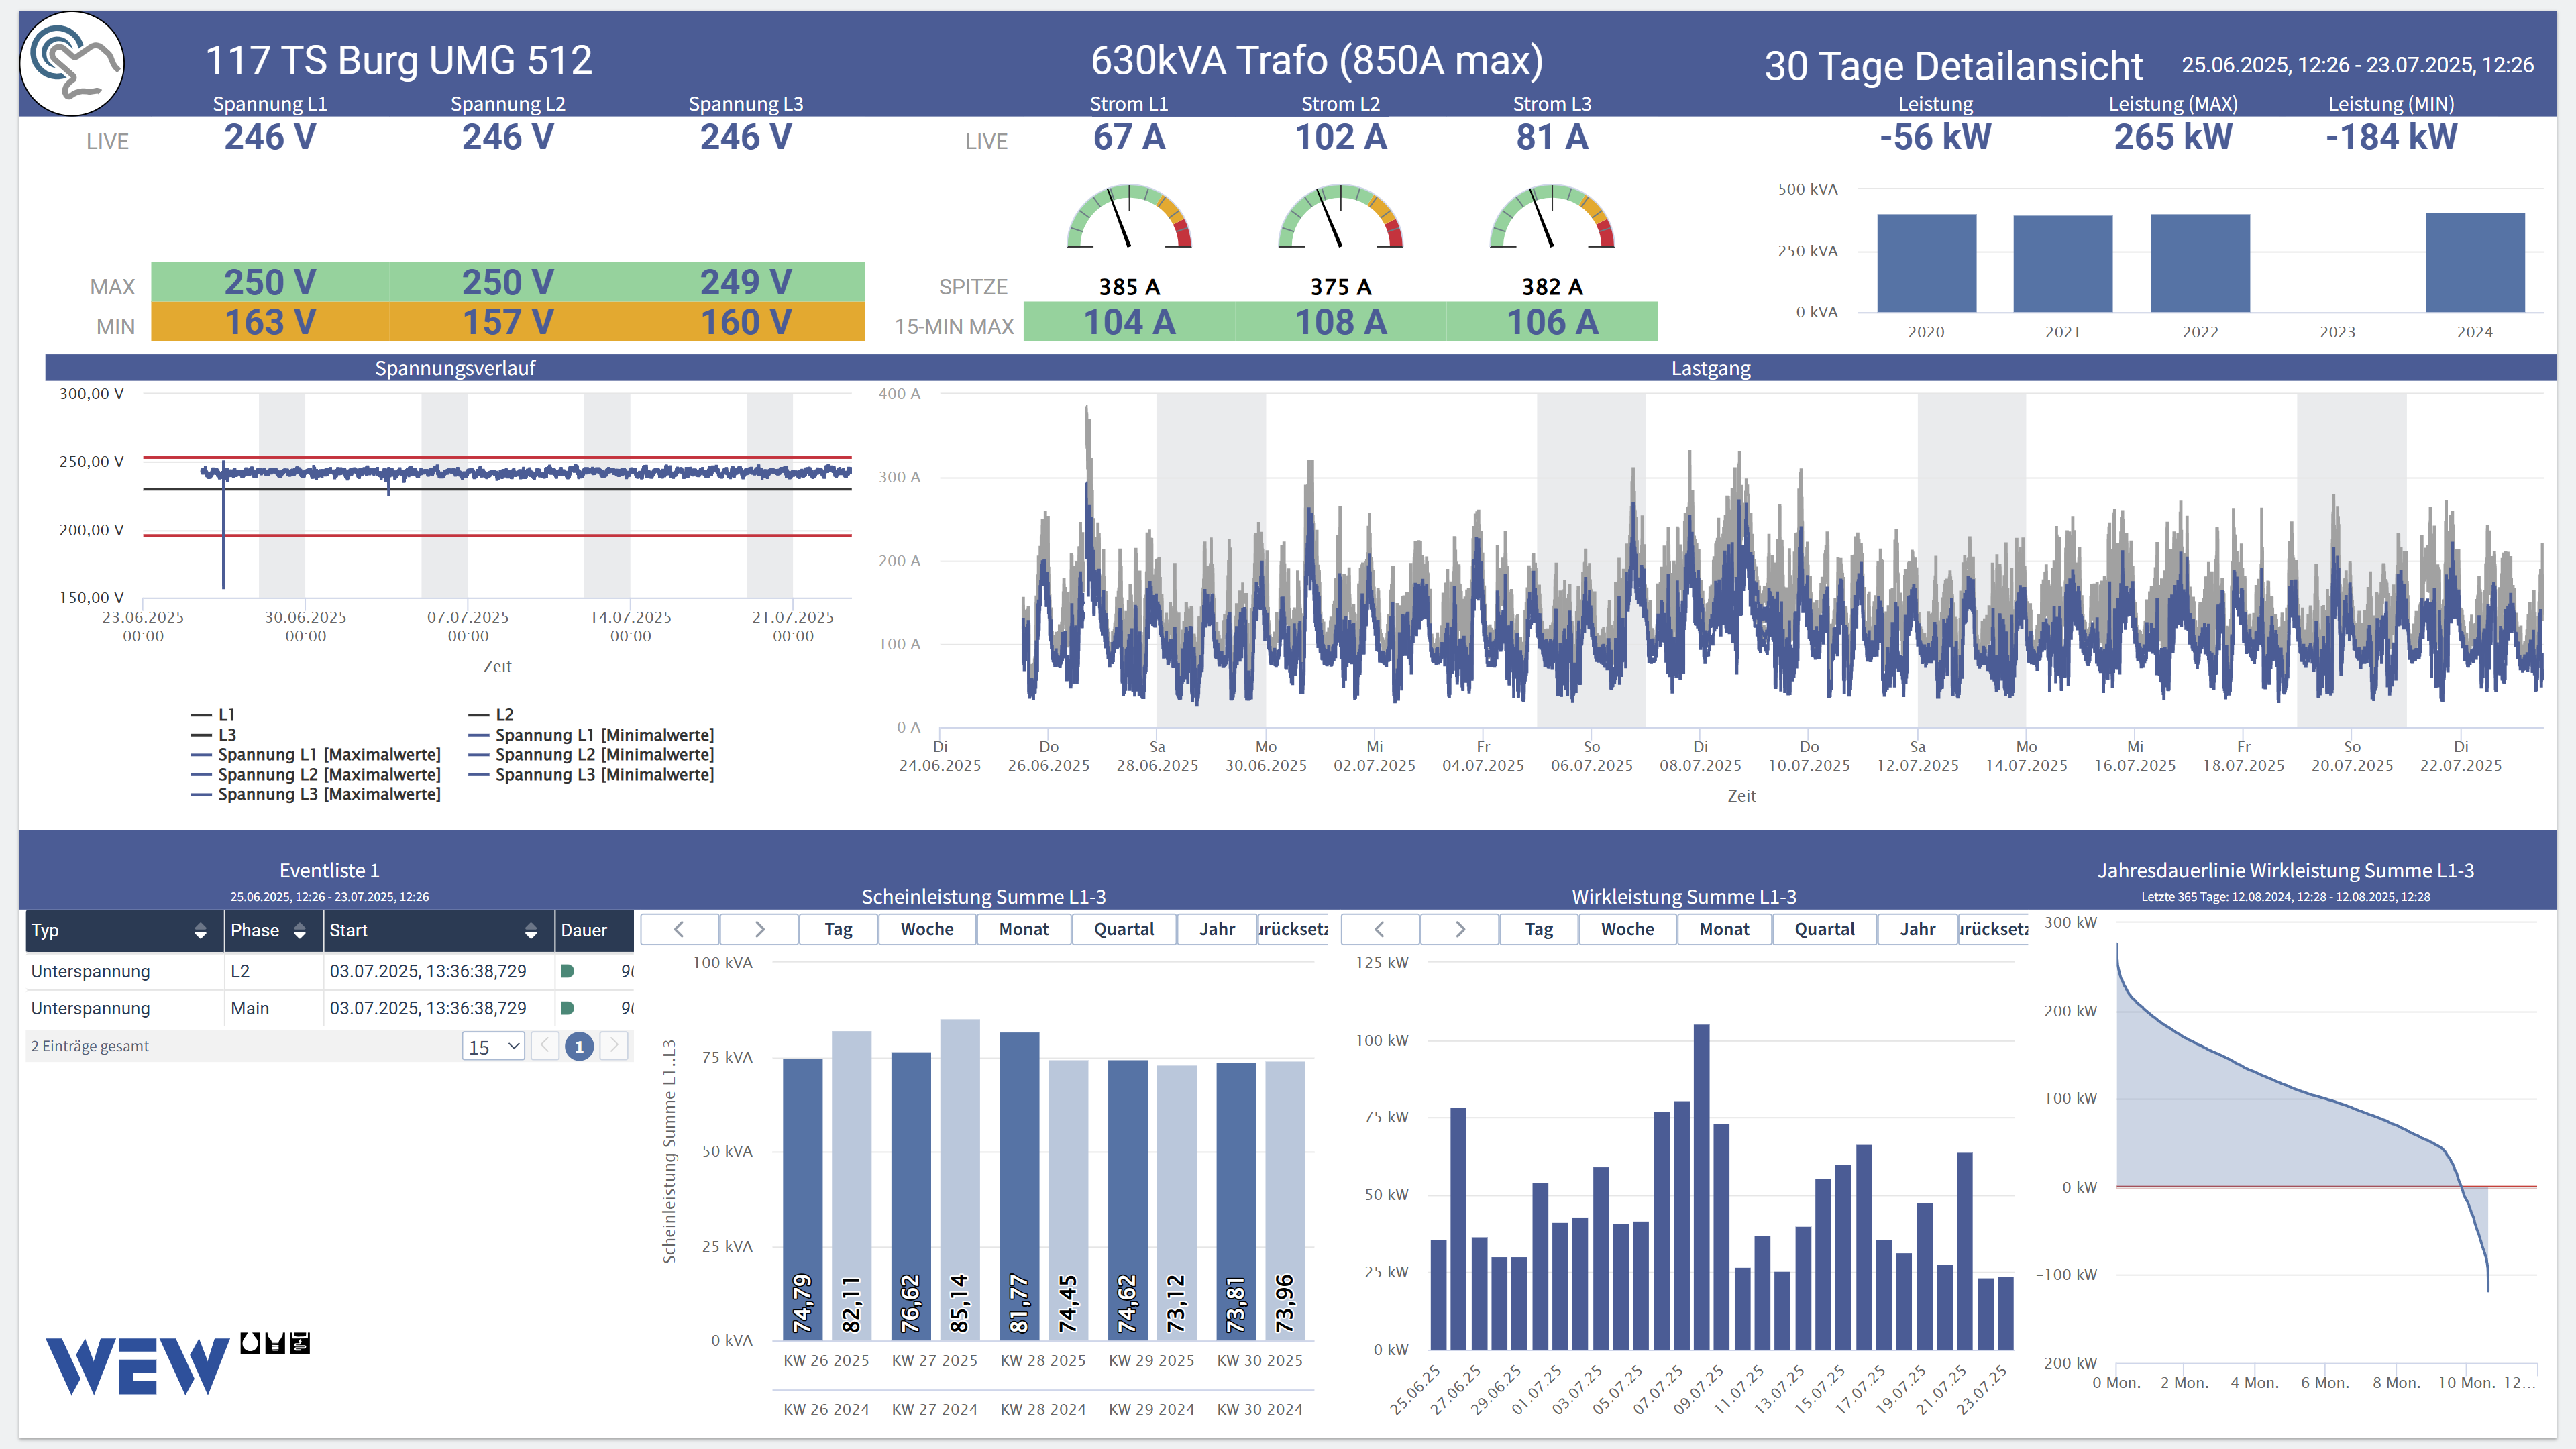Click page 1 indicator in event list
Screen dimensions: 2576x1449
(579, 1047)
